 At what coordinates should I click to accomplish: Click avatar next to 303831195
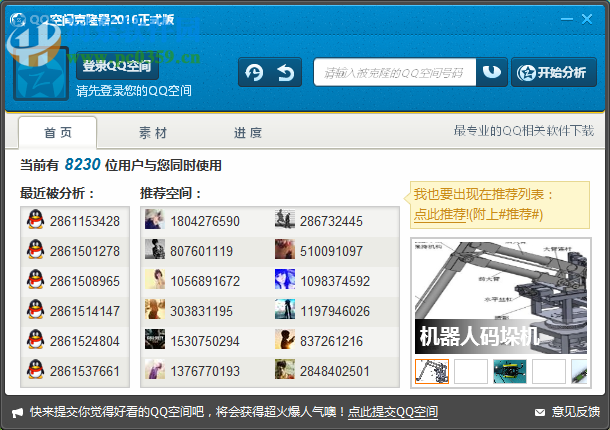tap(155, 309)
